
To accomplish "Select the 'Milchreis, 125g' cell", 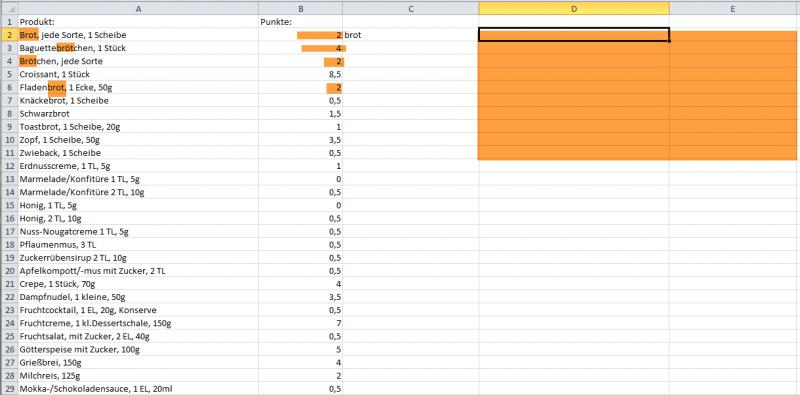I will pyautogui.click(x=138, y=375).
